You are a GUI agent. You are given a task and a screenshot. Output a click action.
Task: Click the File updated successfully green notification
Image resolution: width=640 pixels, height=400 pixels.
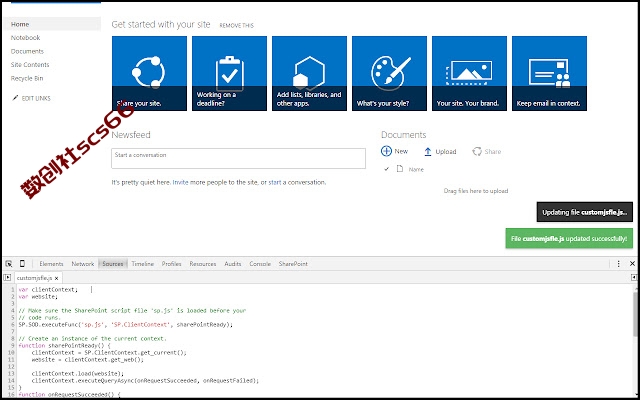click(569, 238)
